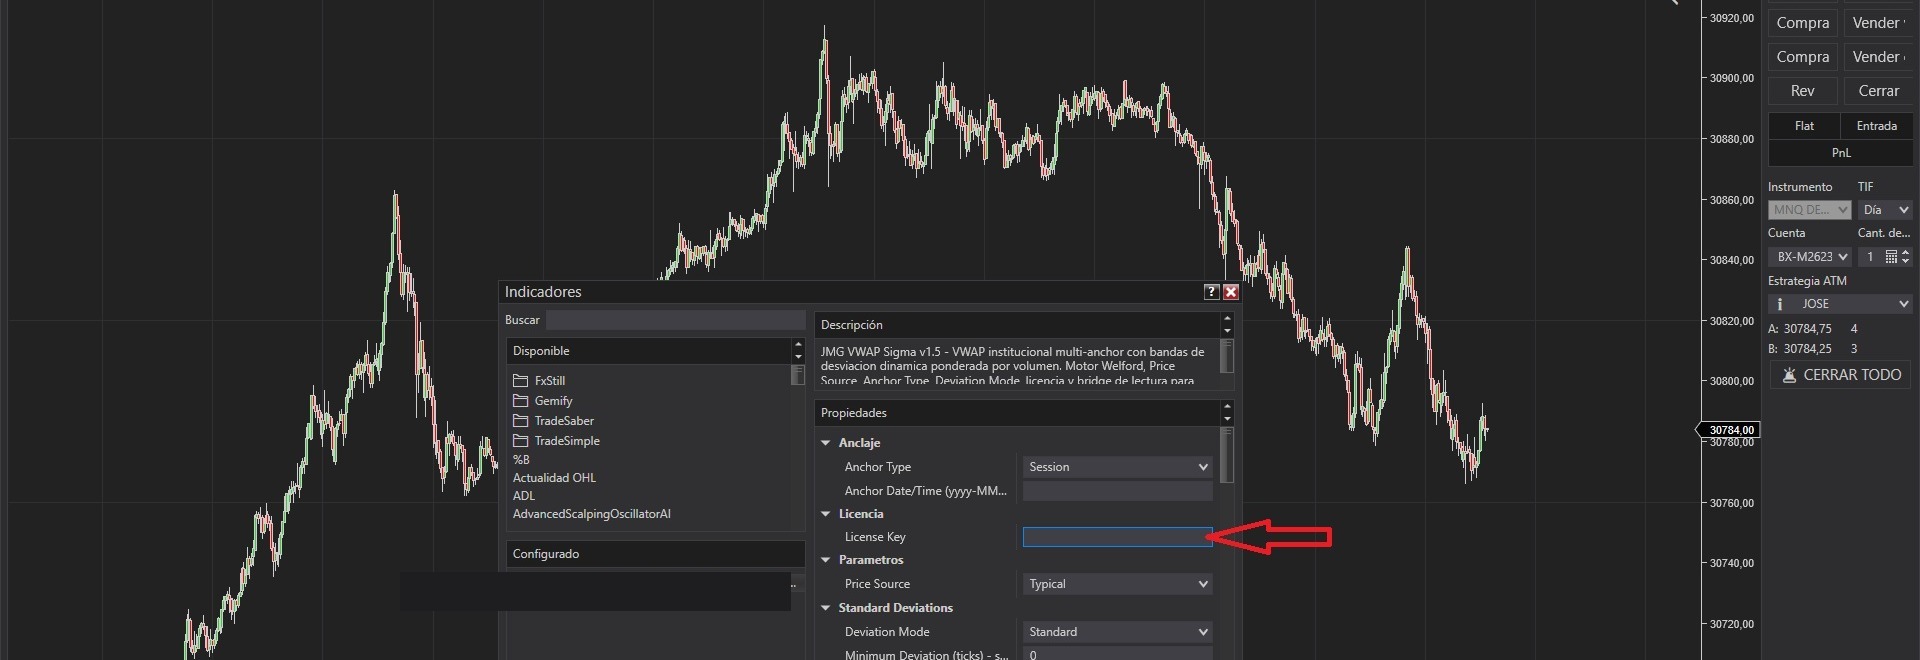This screenshot has height=660, width=1920.
Task: Select AdvancedScalpingOscillatorAI in the list
Action: click(x=592, y=514)
